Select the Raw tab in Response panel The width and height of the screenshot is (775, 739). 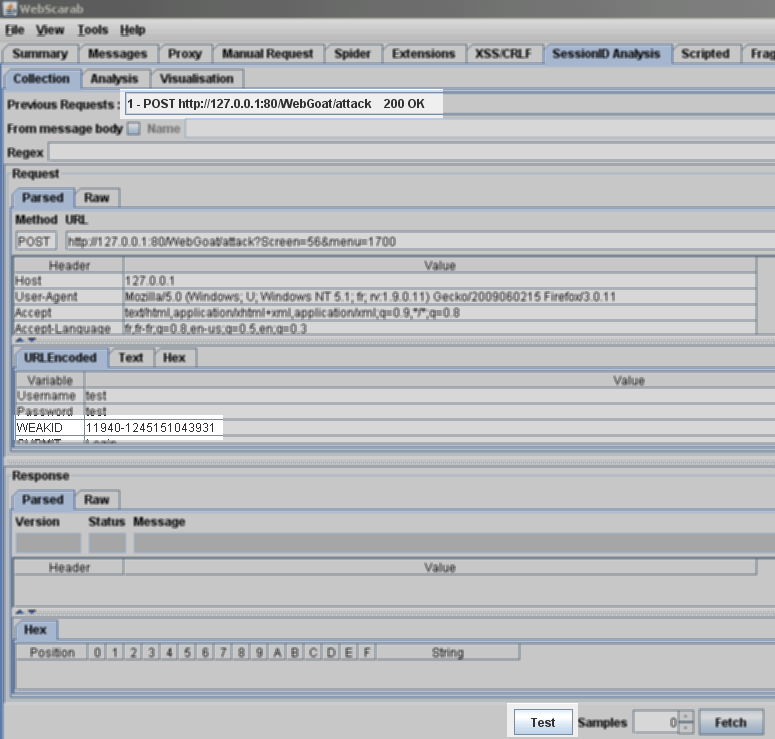click(97, 500)
